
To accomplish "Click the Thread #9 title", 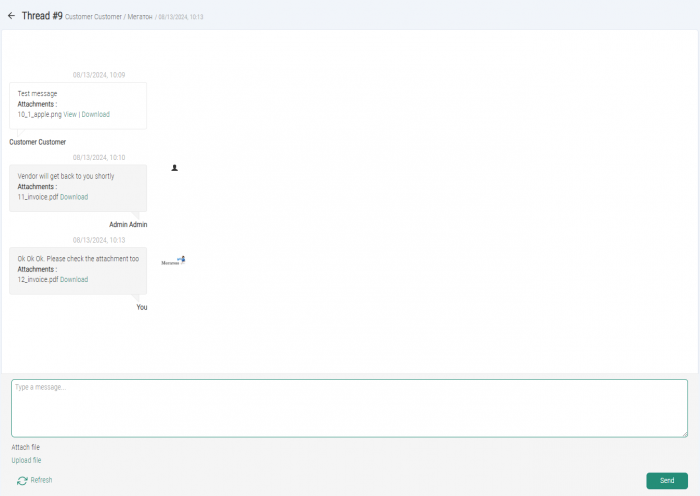I will [42, 16].
